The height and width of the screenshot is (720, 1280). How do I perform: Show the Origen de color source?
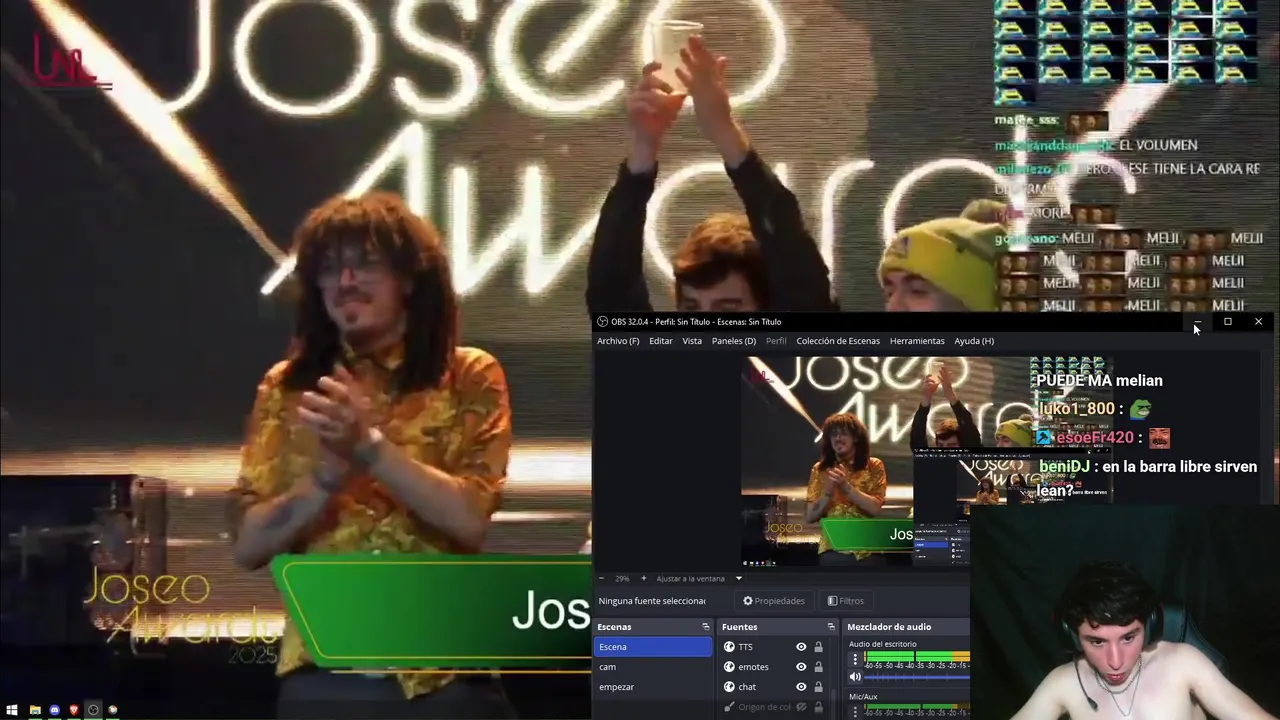[x=801, y=707]
